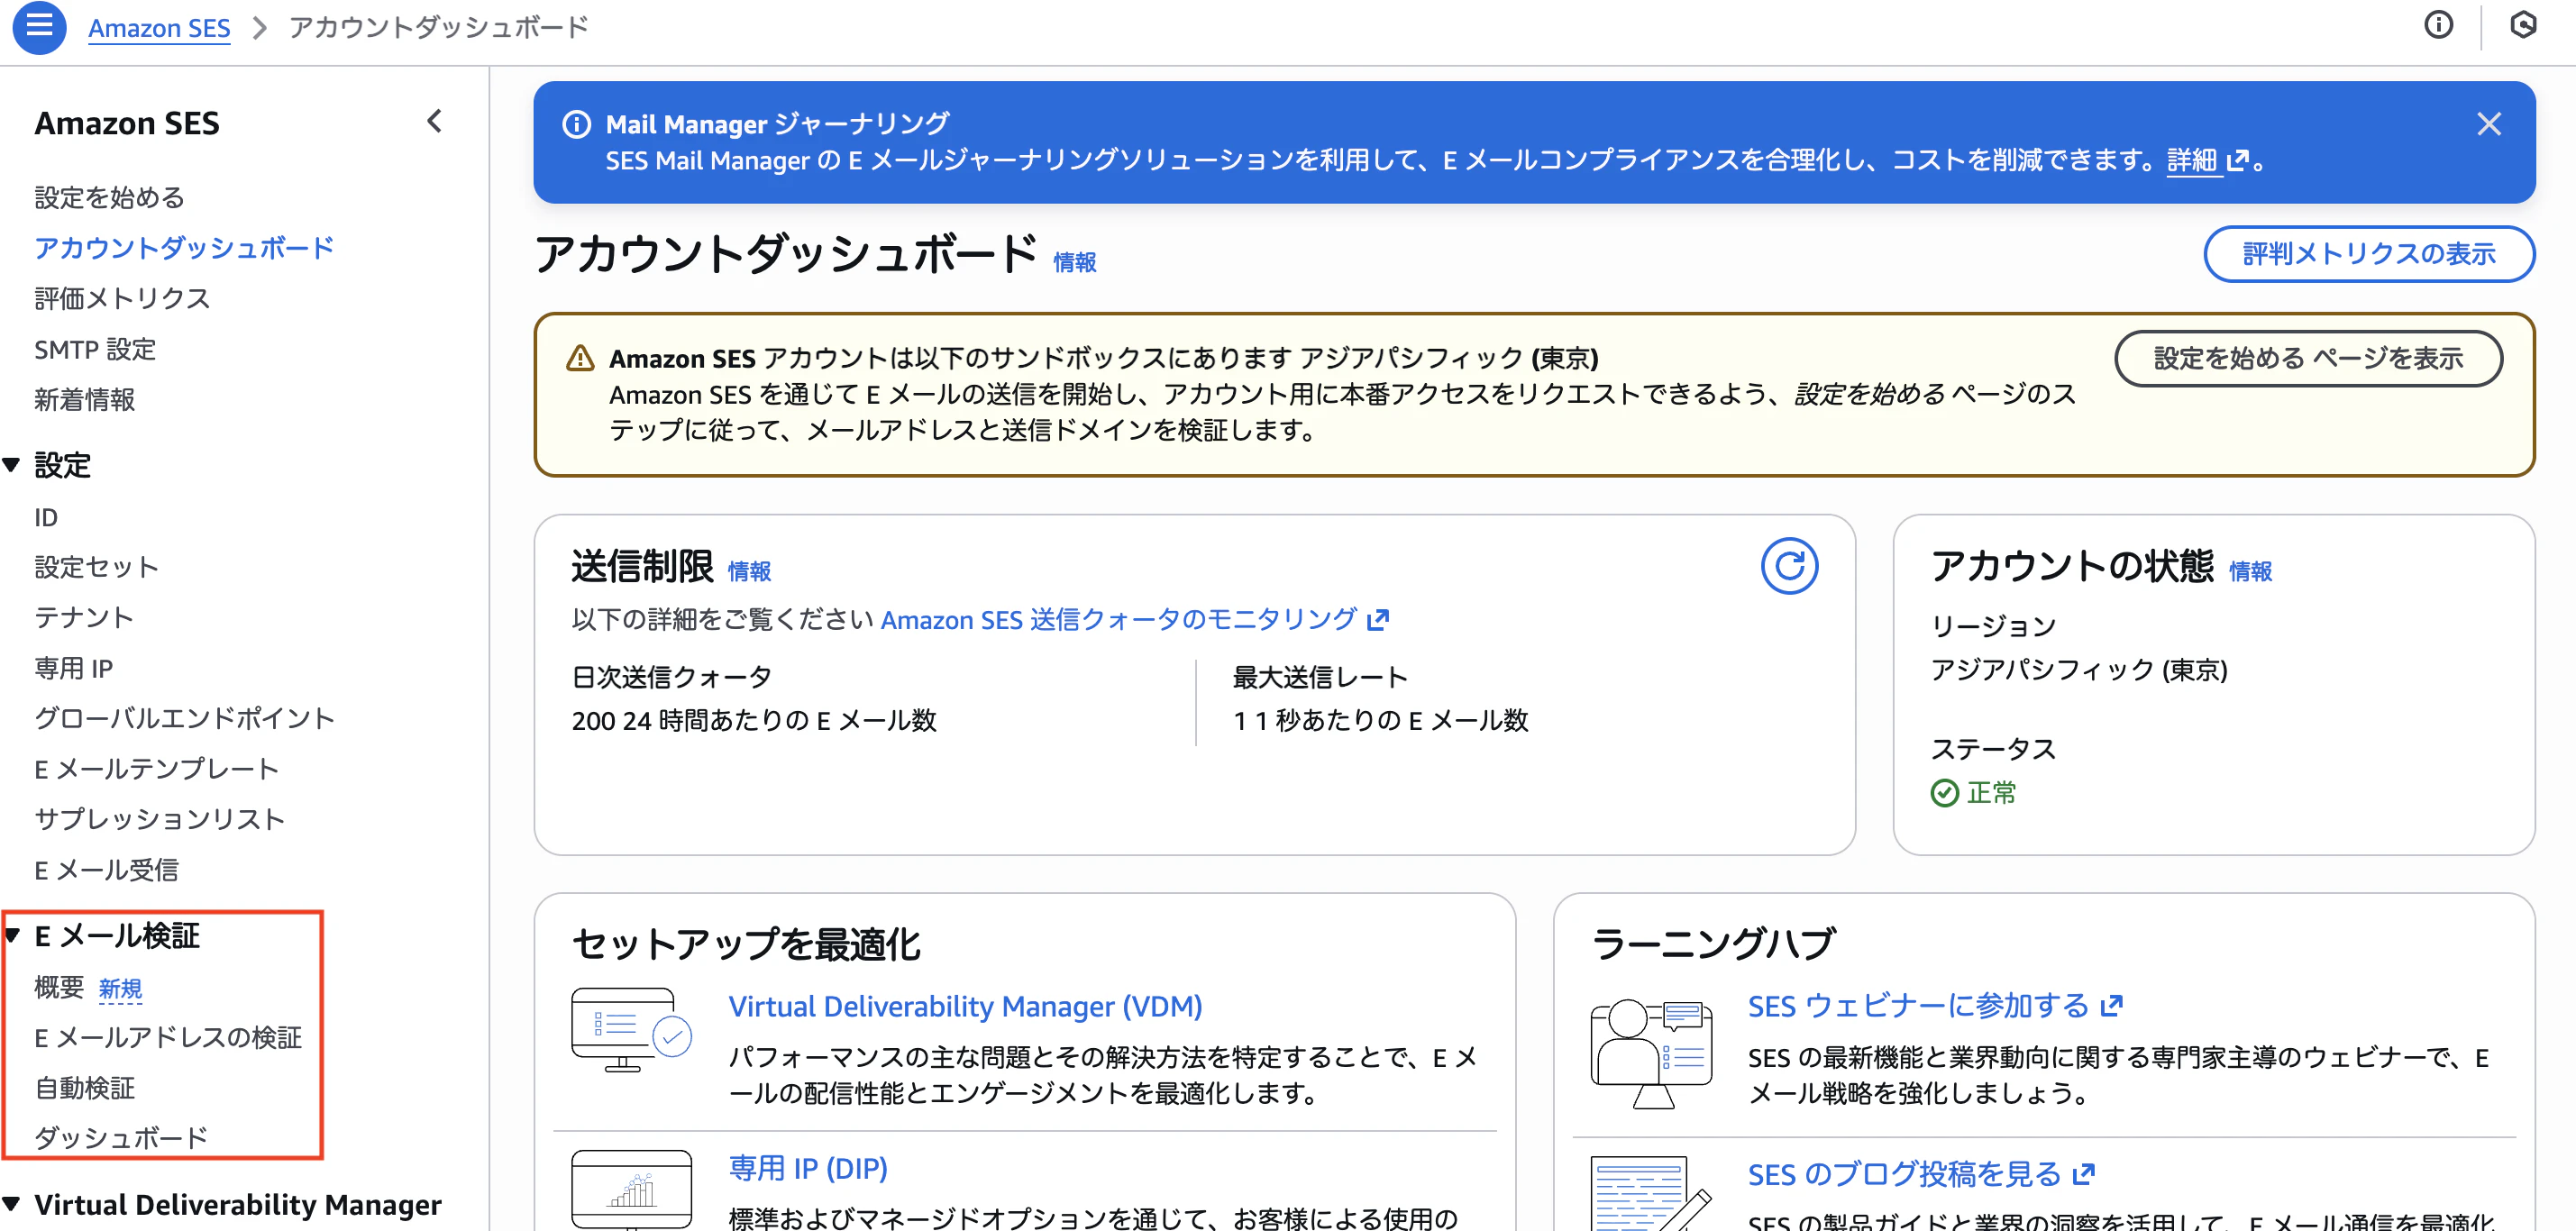Open SES のブログ投稿を見る link

click(1904, 1174)
